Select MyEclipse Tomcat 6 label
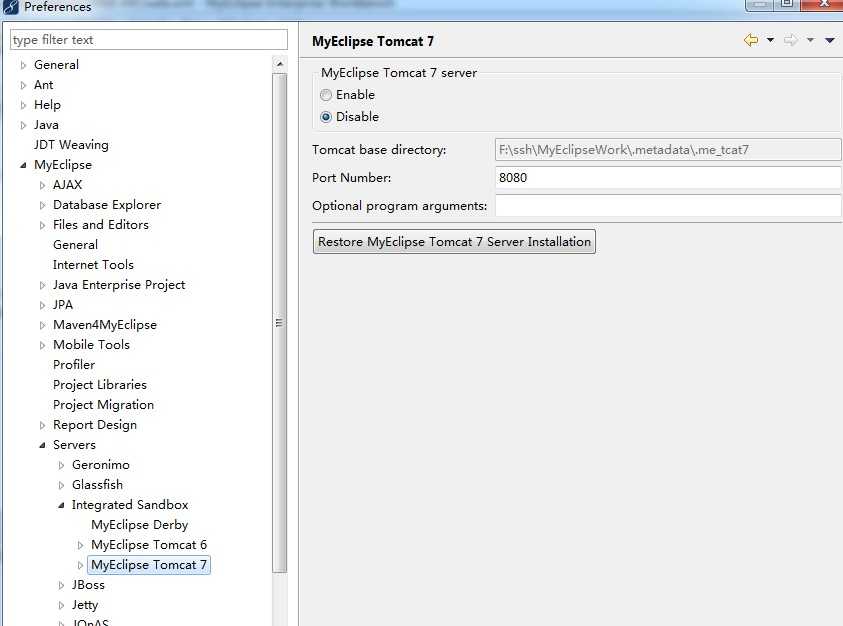Screen dimensions: 843x626 click(x=149, y=545)
